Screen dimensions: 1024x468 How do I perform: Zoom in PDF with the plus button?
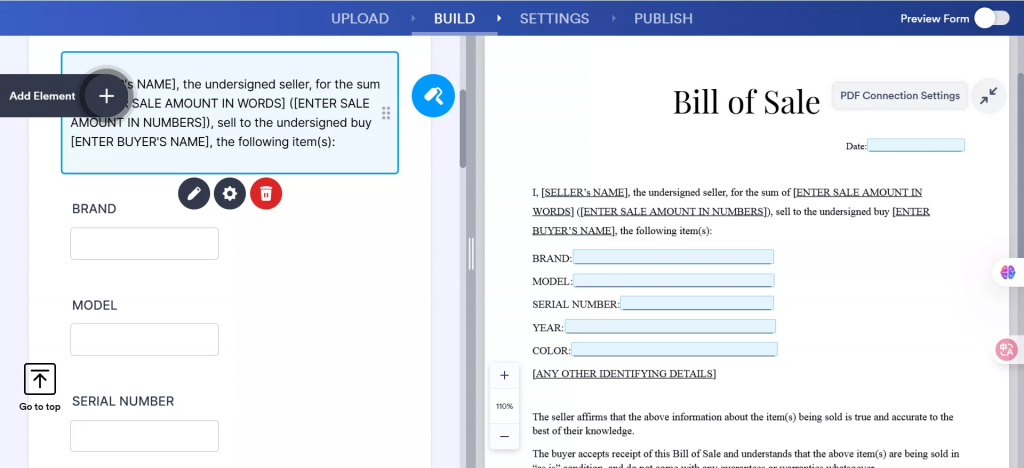coord(504,375)
